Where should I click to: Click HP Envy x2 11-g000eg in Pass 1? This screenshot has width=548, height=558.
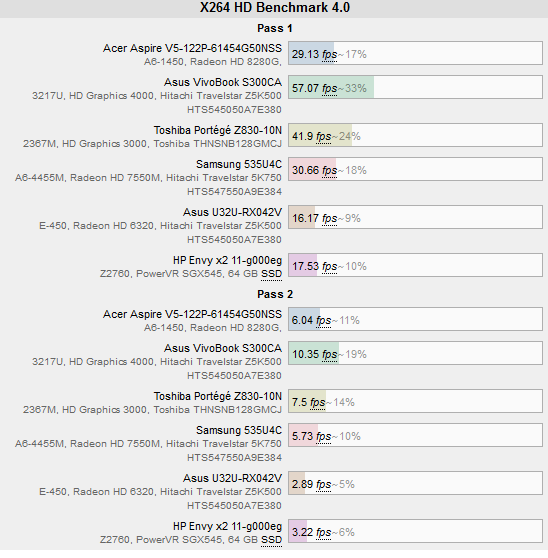click(x=227, y=260)
